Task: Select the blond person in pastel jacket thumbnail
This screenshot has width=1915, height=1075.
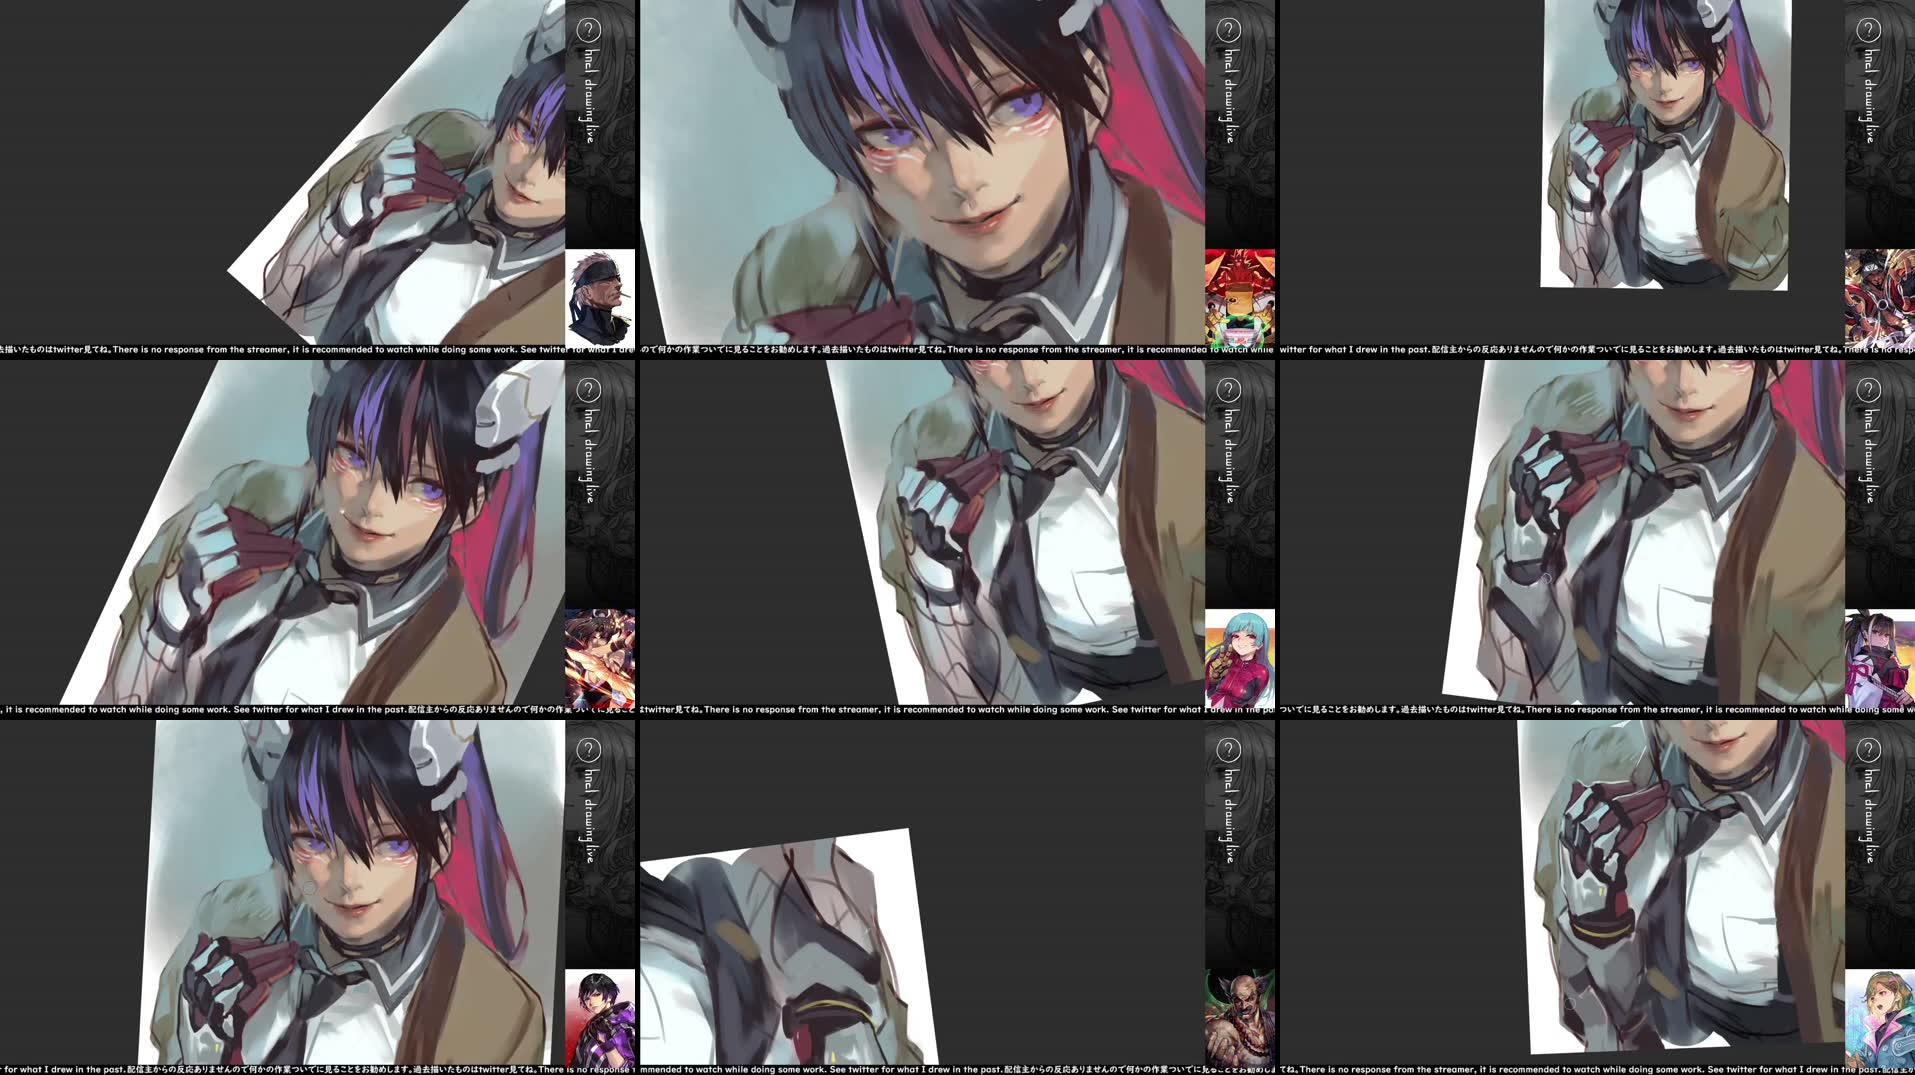Action: 1880,1017
